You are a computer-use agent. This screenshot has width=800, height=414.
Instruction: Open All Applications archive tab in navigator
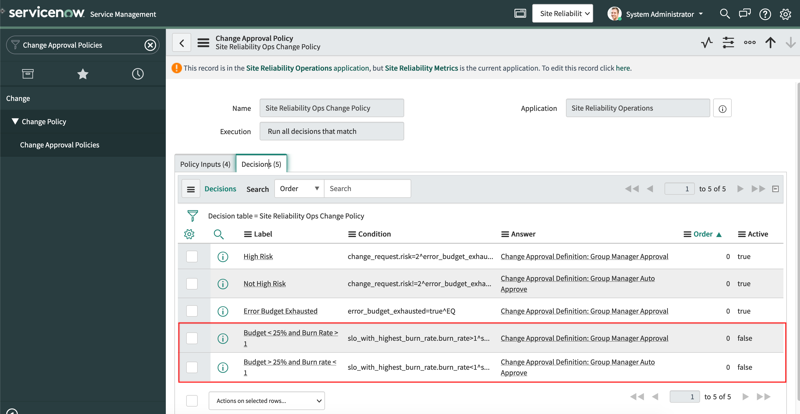coord(28,74)
